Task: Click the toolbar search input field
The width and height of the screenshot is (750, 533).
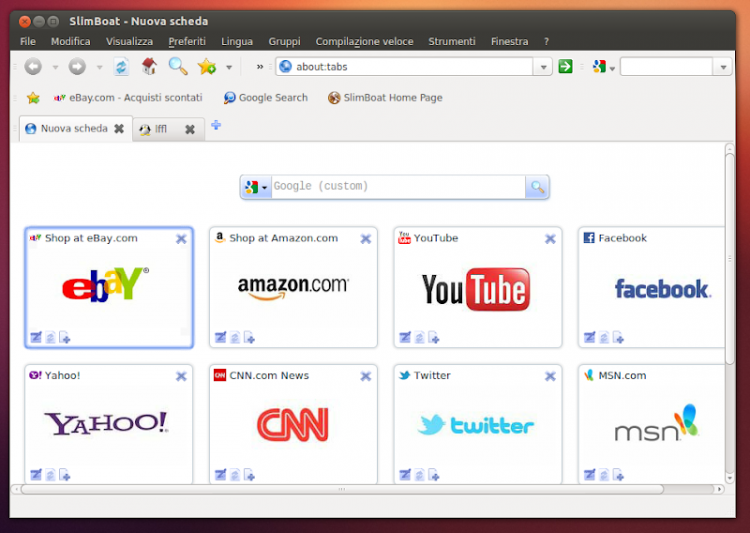Action: pyautogui.click(x=667, y=67)
